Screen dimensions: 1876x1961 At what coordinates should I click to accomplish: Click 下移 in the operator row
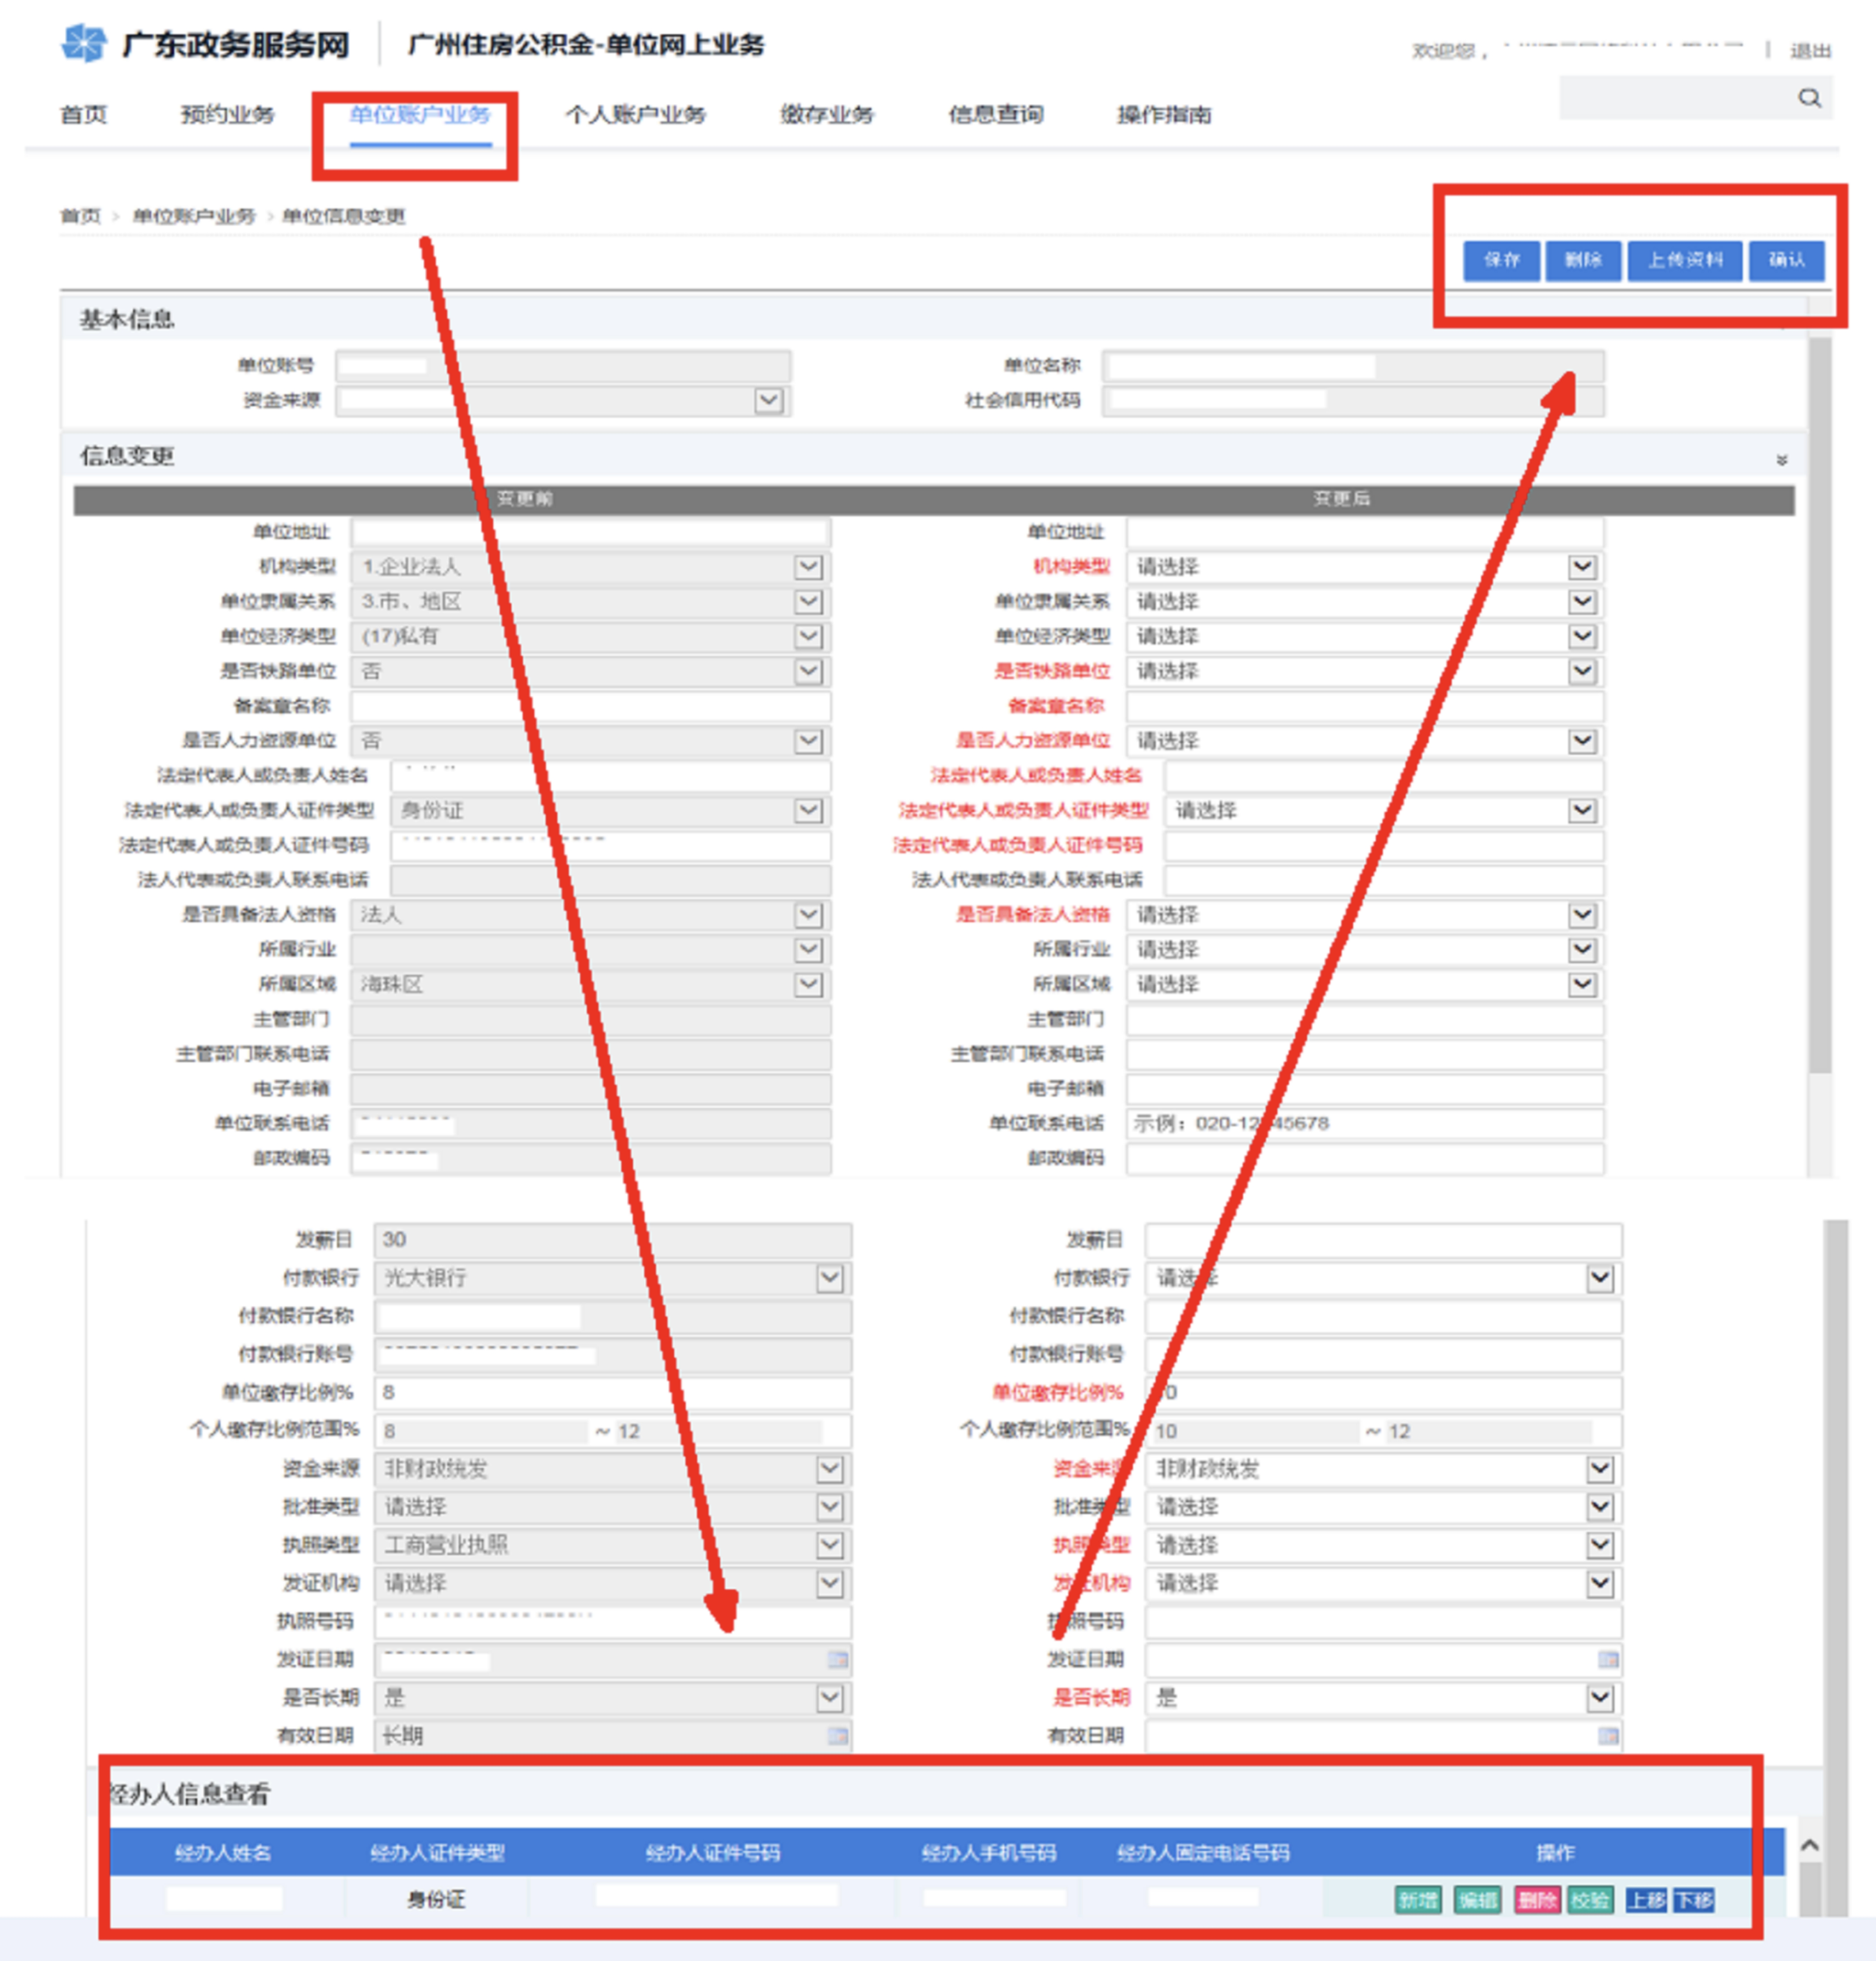coord(1694,1900)
